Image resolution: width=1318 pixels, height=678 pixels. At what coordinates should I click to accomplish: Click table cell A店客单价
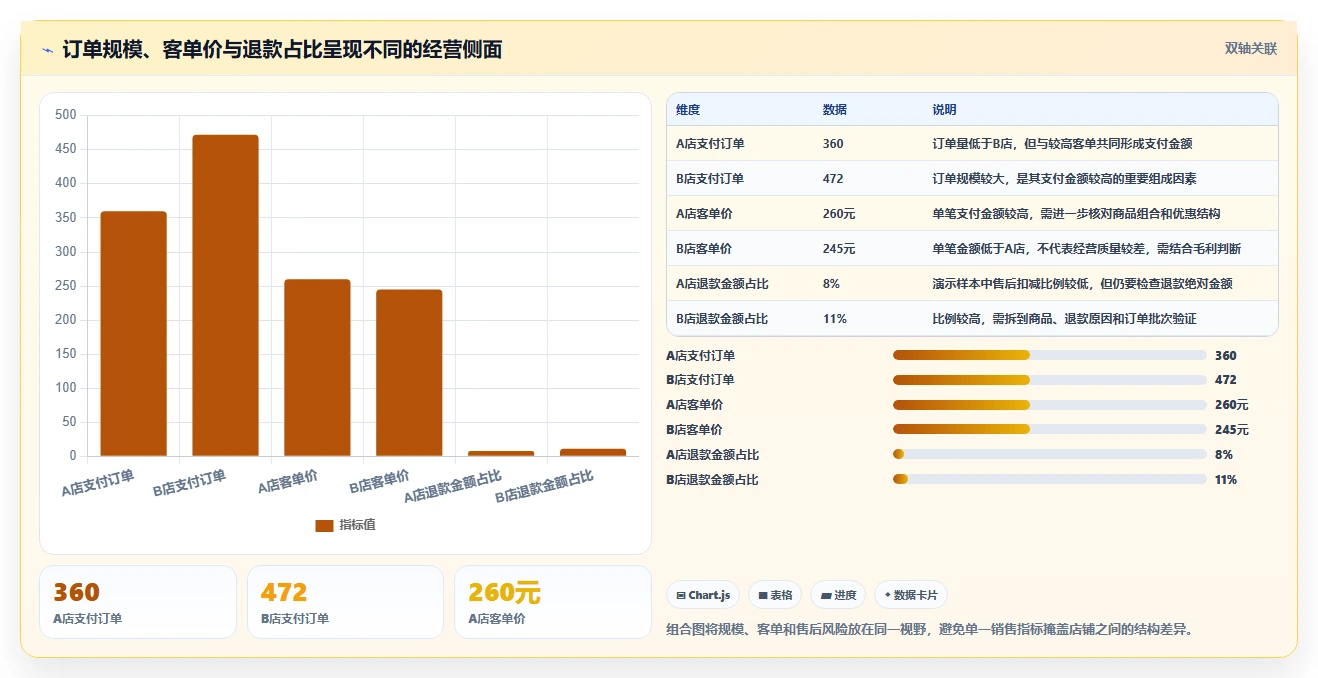coord(704,214)
